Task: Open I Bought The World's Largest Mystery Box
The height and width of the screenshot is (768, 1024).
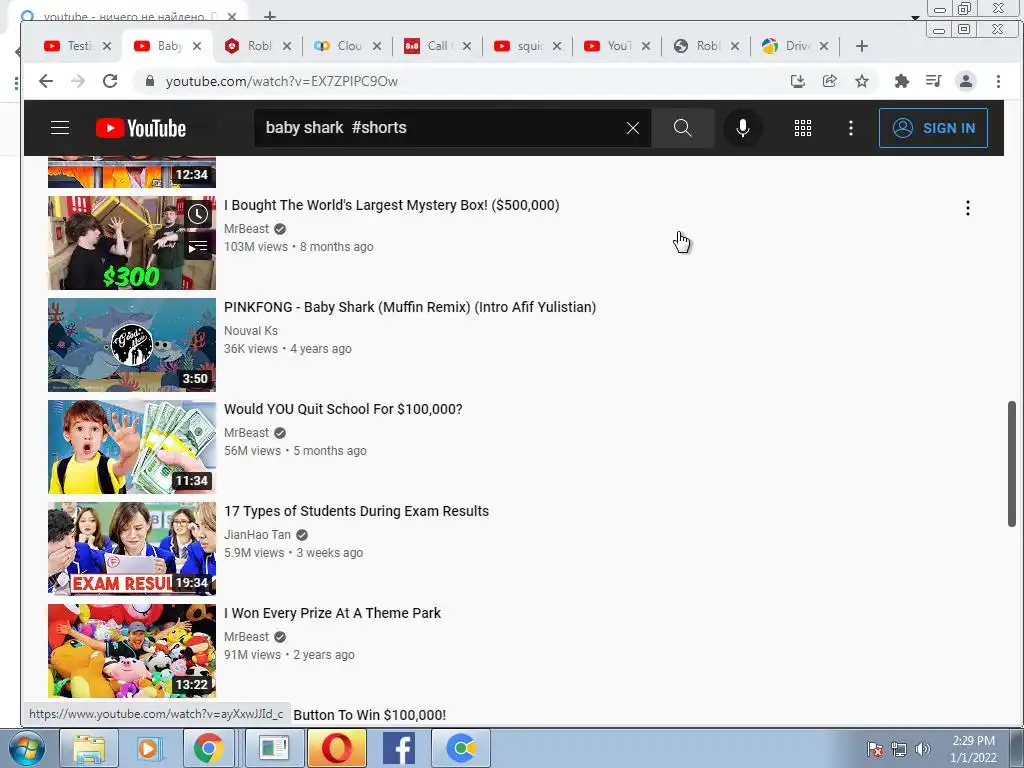Action: coord(392,205)
